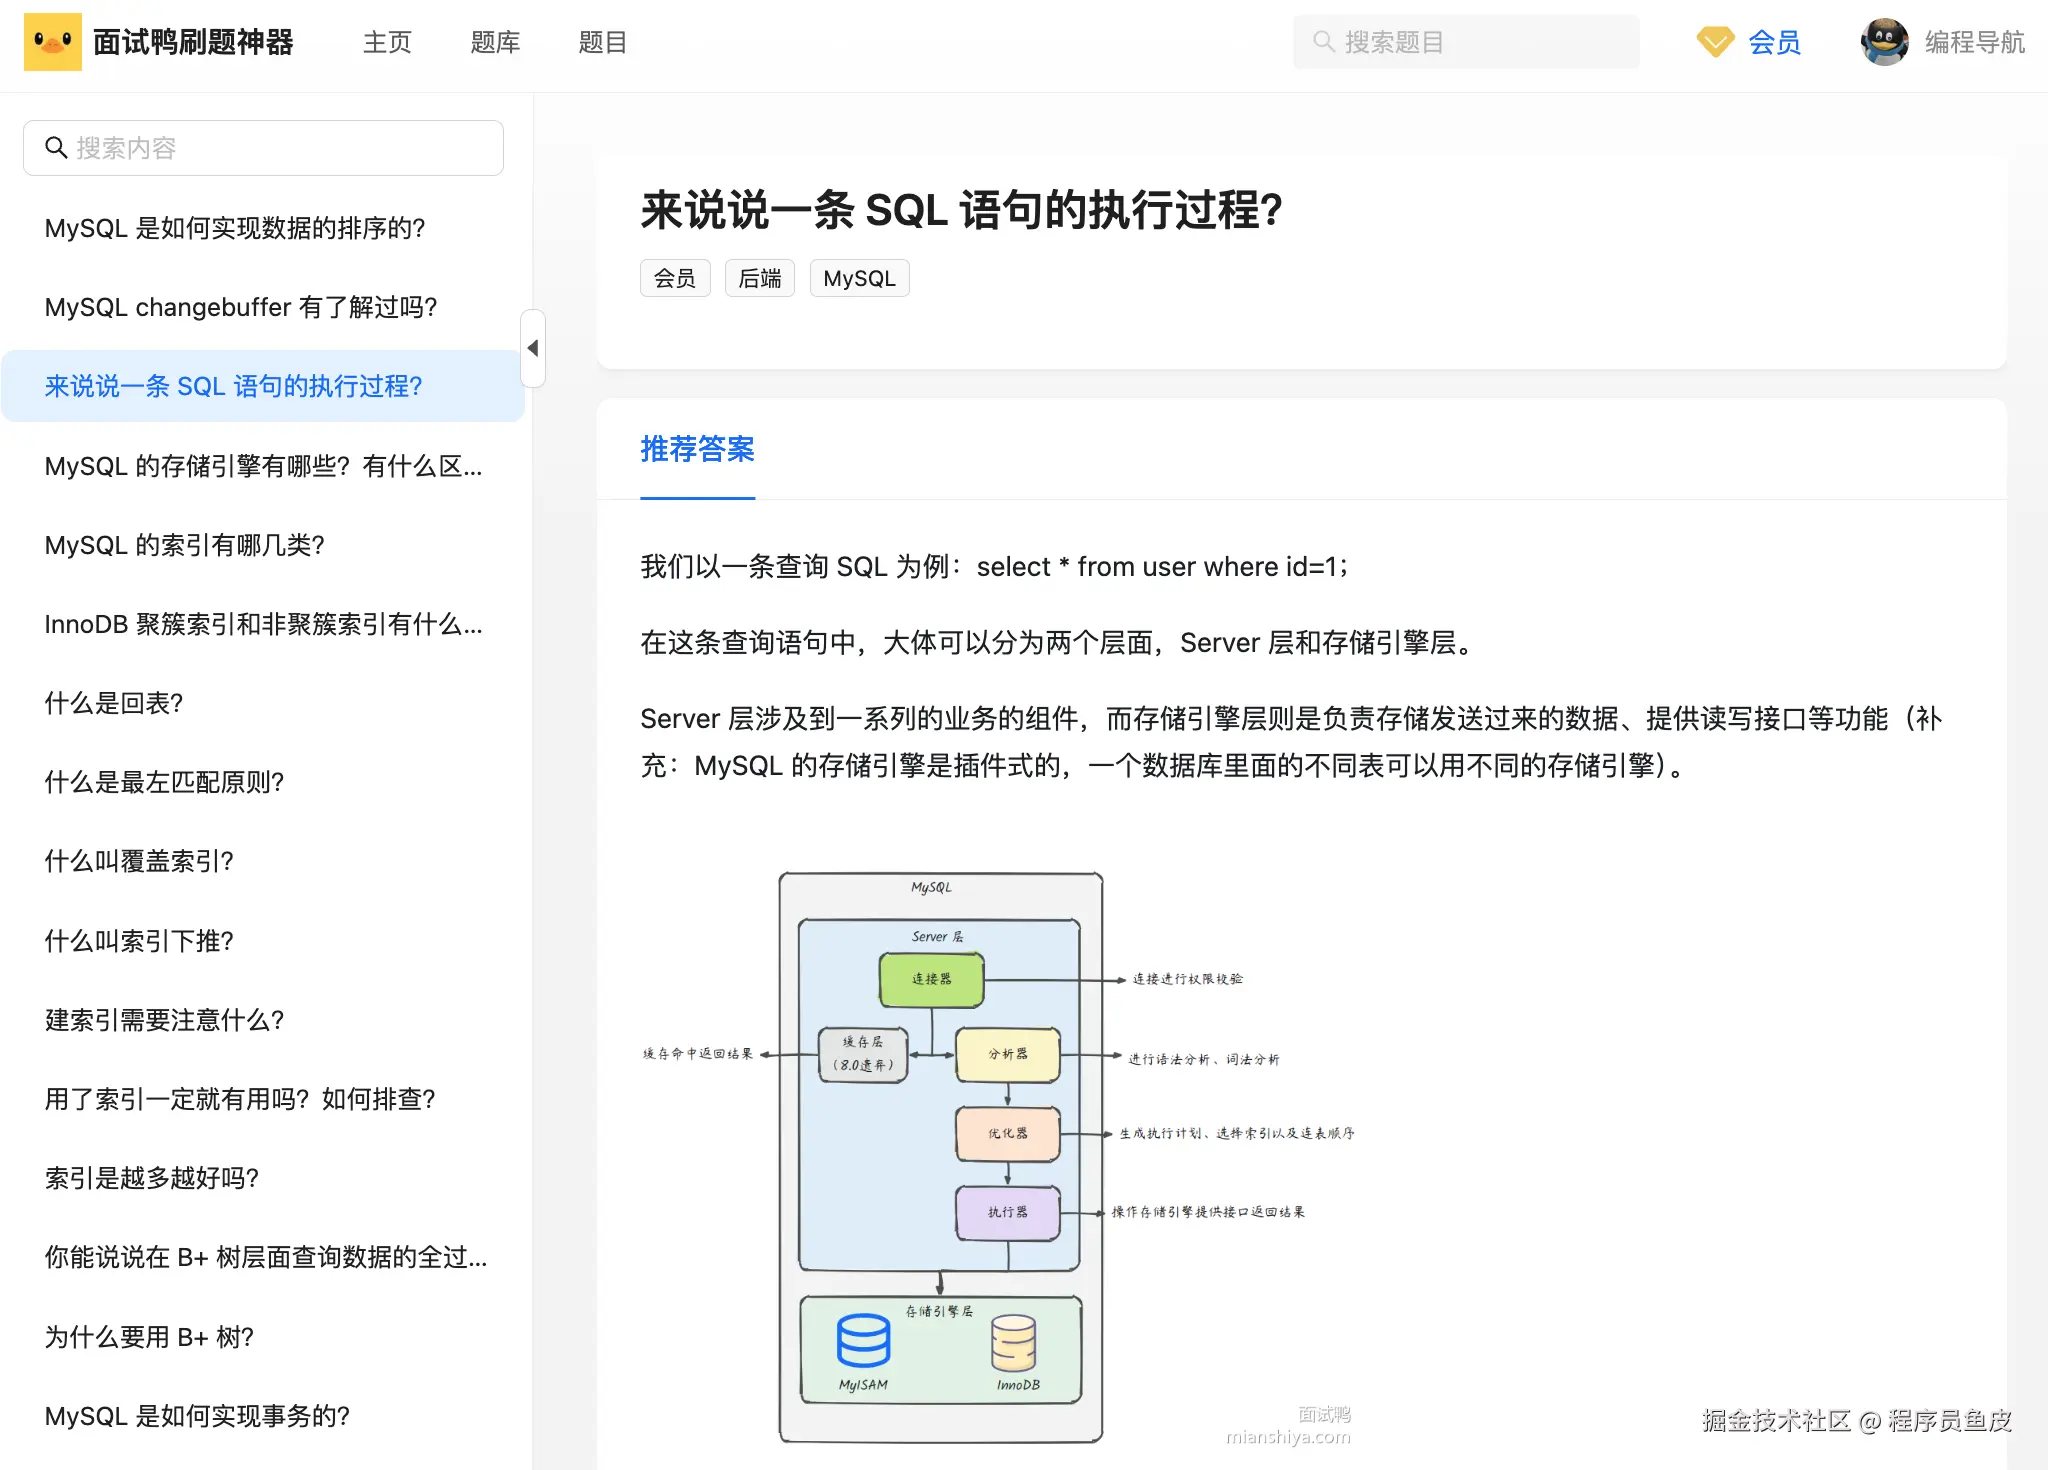Click the sidebar search magnifier icon
Screen dimensions: 2048x1470
tap(56, 148)
